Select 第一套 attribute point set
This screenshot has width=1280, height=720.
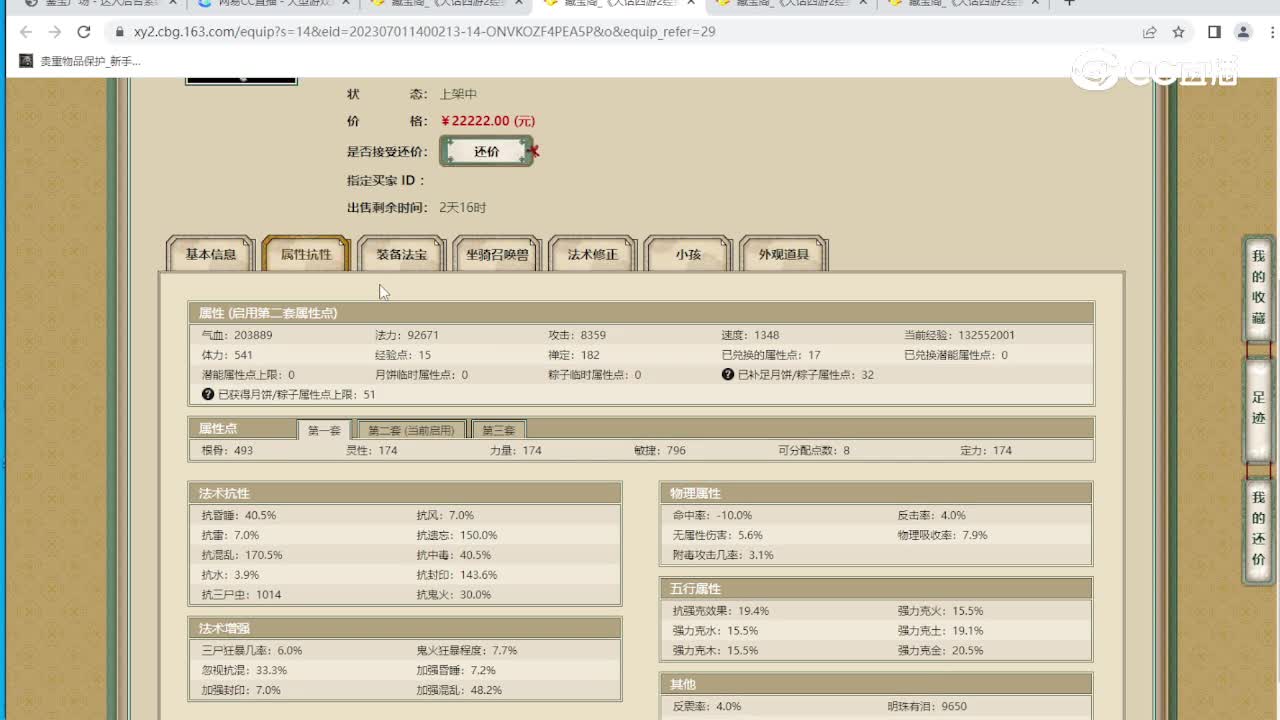pos(324,430)
